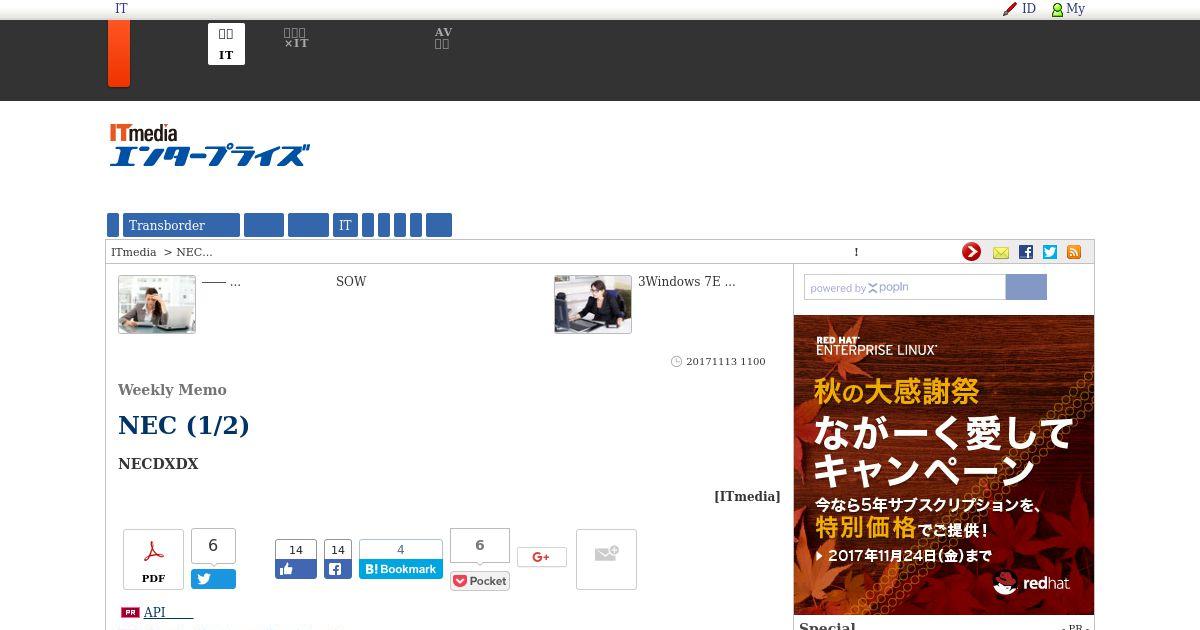Click the pencil ID registration link at top
The height and width of the screenshot is (630, 1200).
tap(1020, 9)
